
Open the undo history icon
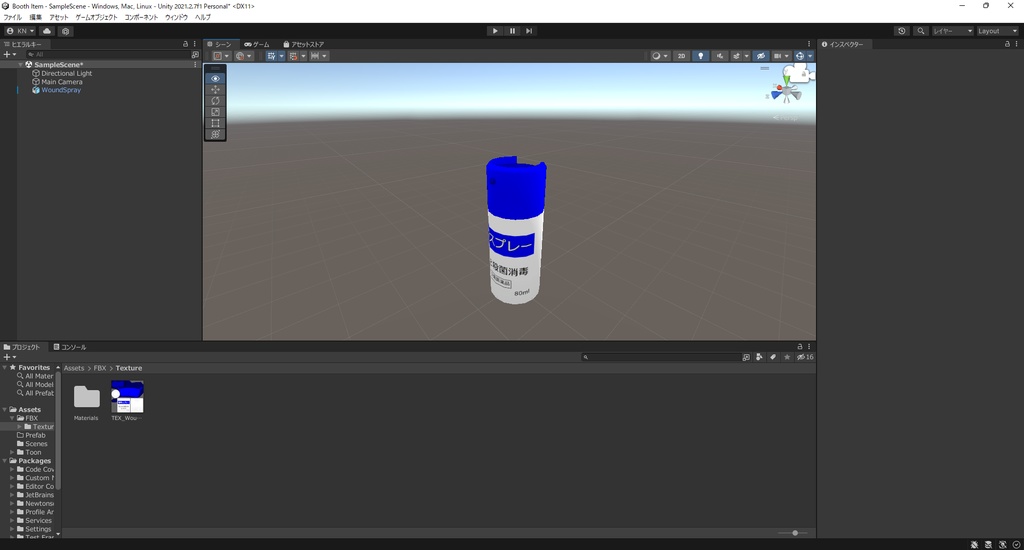pyautogui.click(x=902, y=31)
